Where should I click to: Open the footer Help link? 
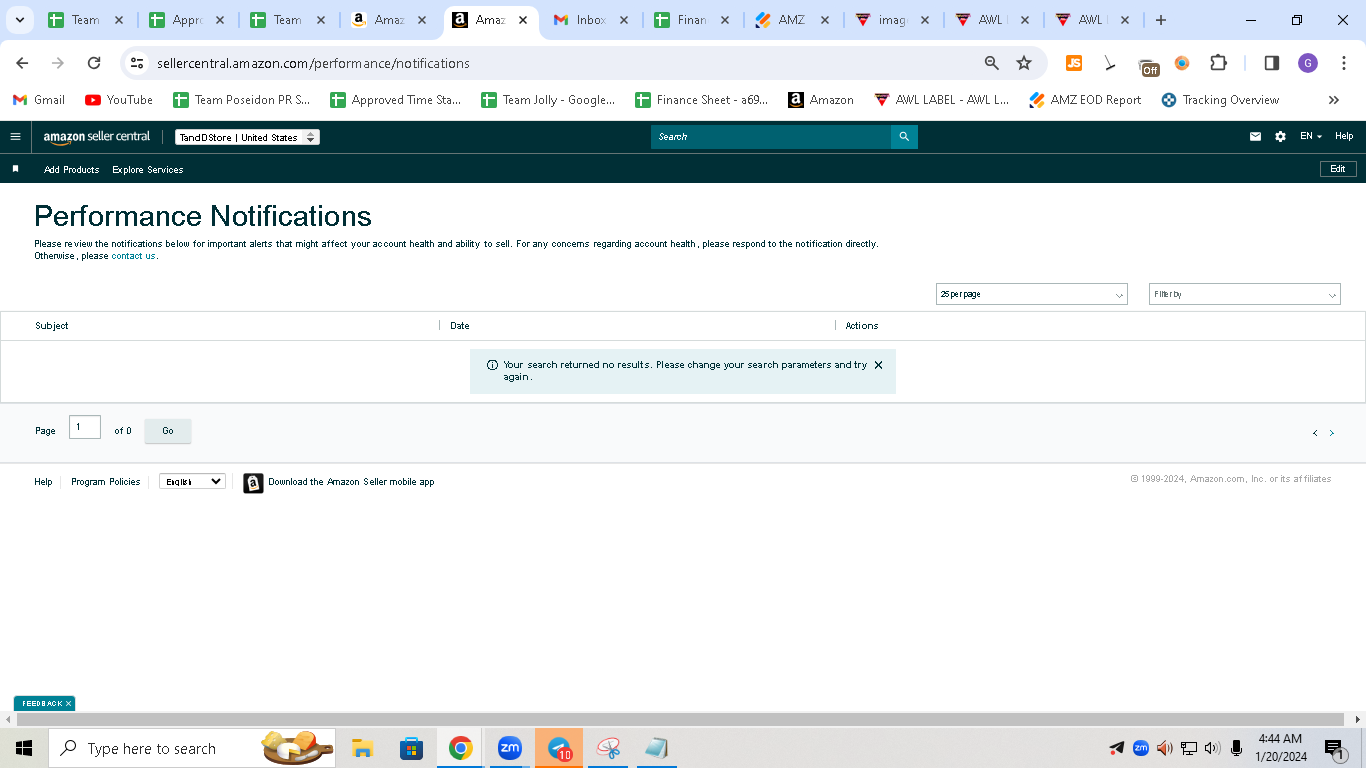click(x=43, y=482)
